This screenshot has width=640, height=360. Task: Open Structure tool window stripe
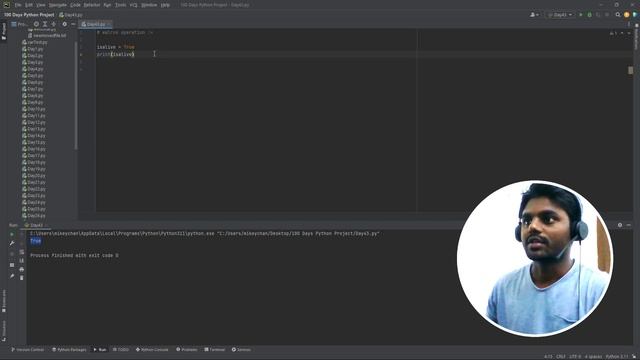click(4, 330)
